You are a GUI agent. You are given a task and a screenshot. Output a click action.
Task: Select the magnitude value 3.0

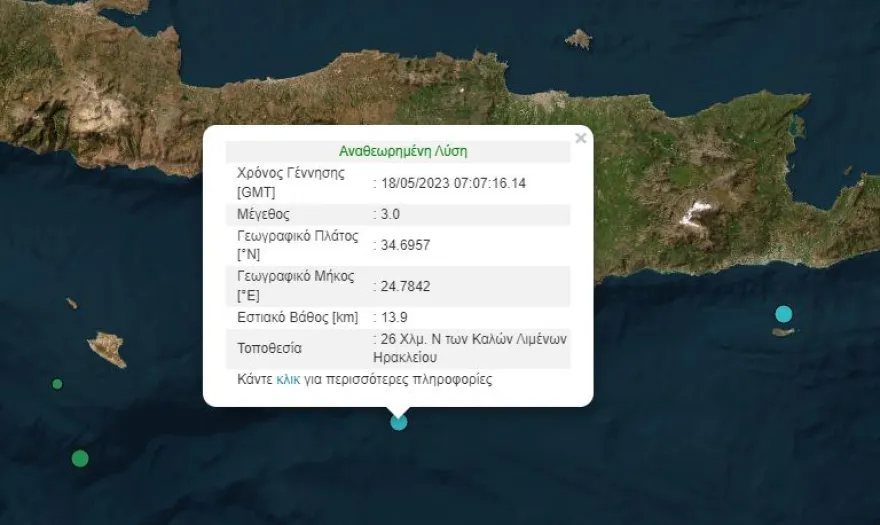click(x=390, y=214)
